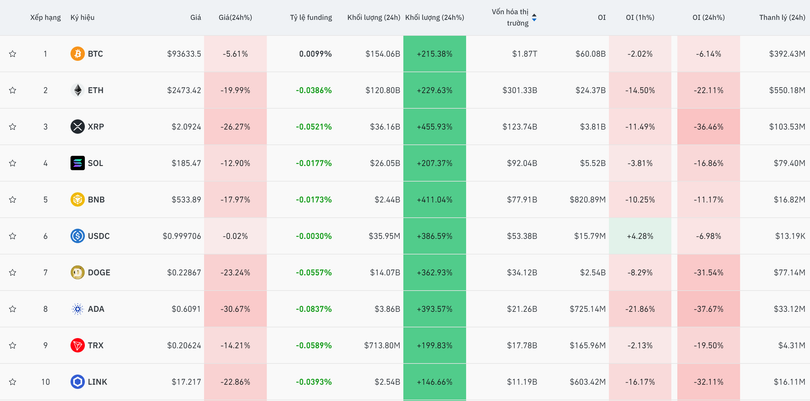The image size is (810, 401).
Task: Click the Bitcoin BTC coin icon
Action: (x=77, y=54)
